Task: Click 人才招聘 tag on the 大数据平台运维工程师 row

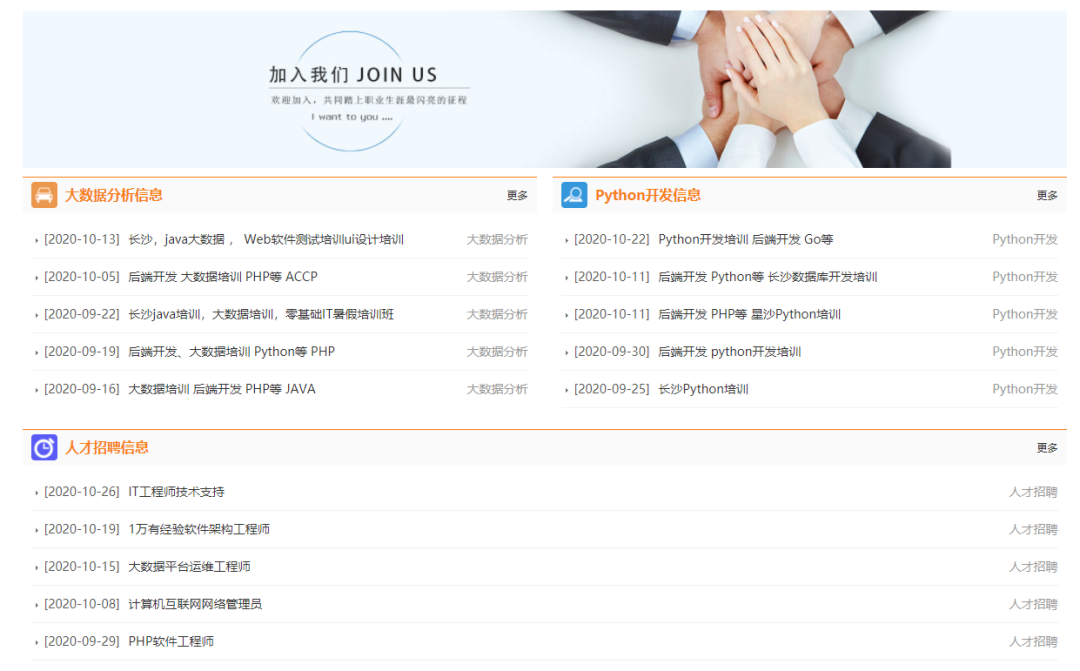Action: (x=1033, y=567)
